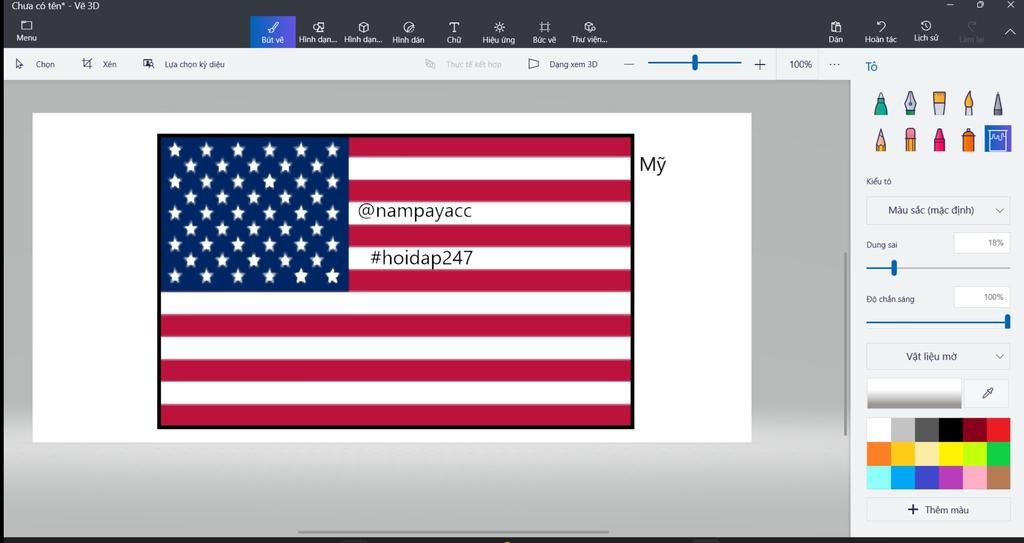1024x543 pixels.
Task: Collapse the top ribbon with the chevron
Action: tap(1009, 31)
